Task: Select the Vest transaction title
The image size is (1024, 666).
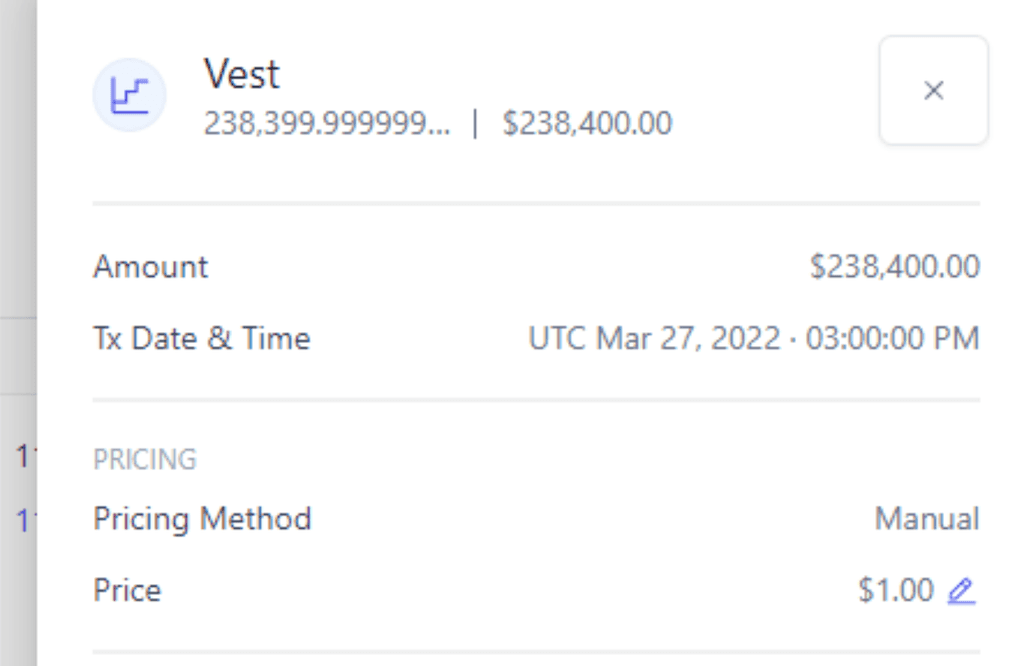Action: point(241,75)
